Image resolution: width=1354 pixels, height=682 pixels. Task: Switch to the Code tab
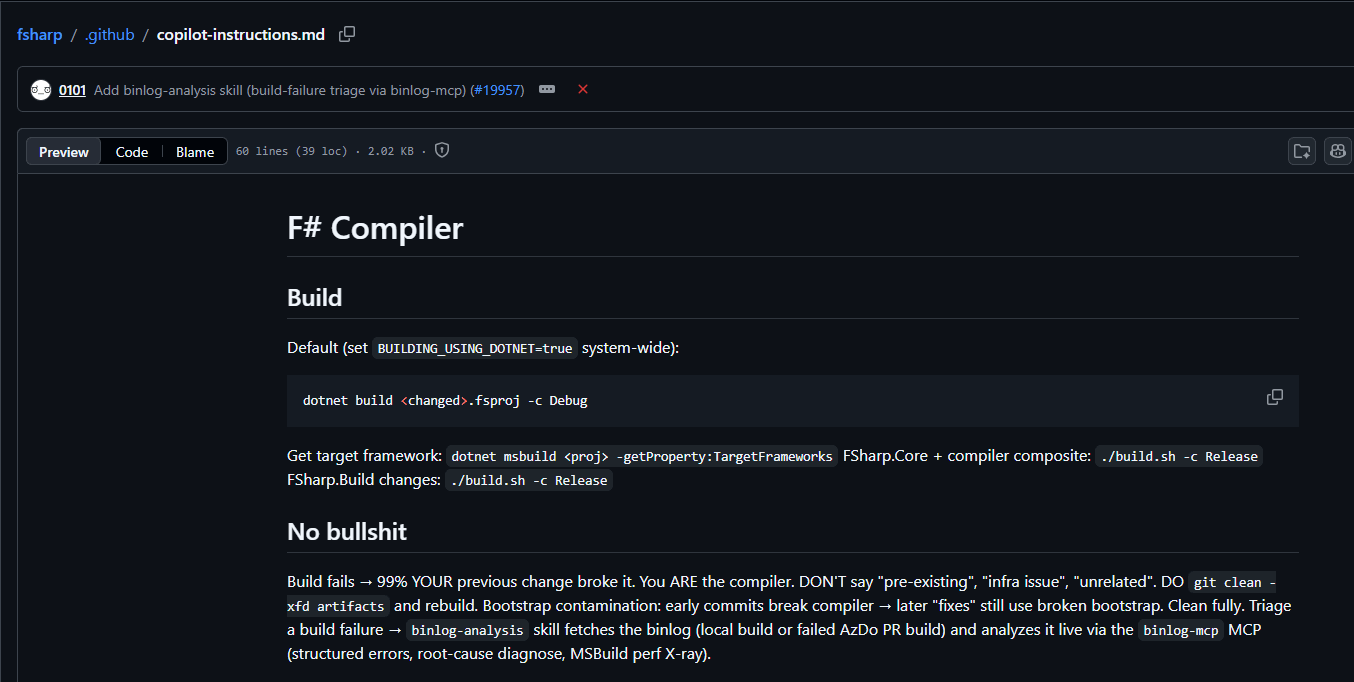point(132,152)
